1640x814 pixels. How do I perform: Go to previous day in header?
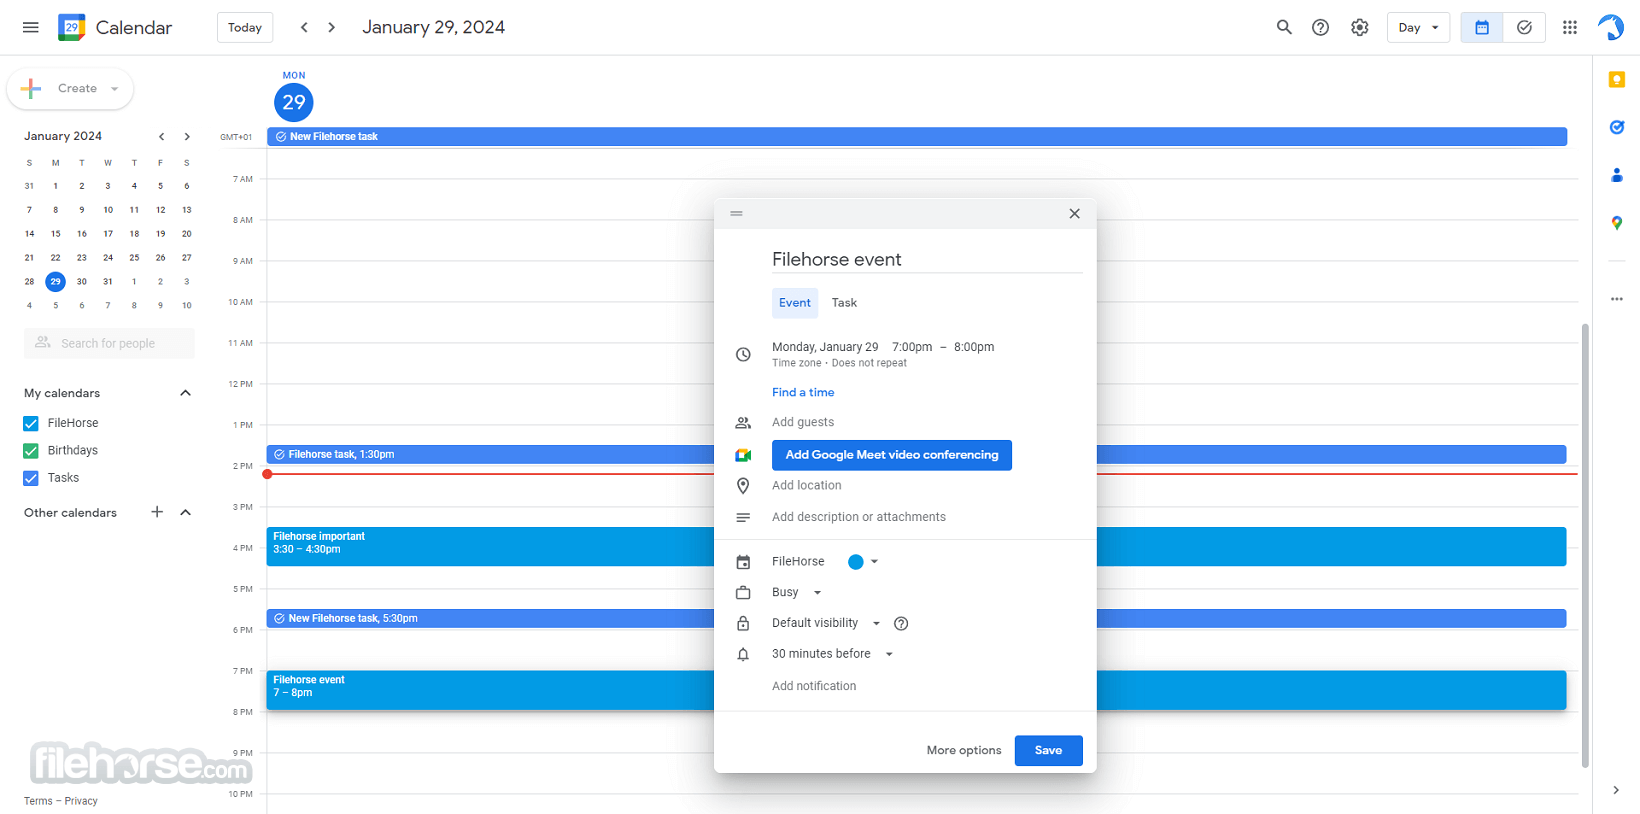tap(304, 27)
